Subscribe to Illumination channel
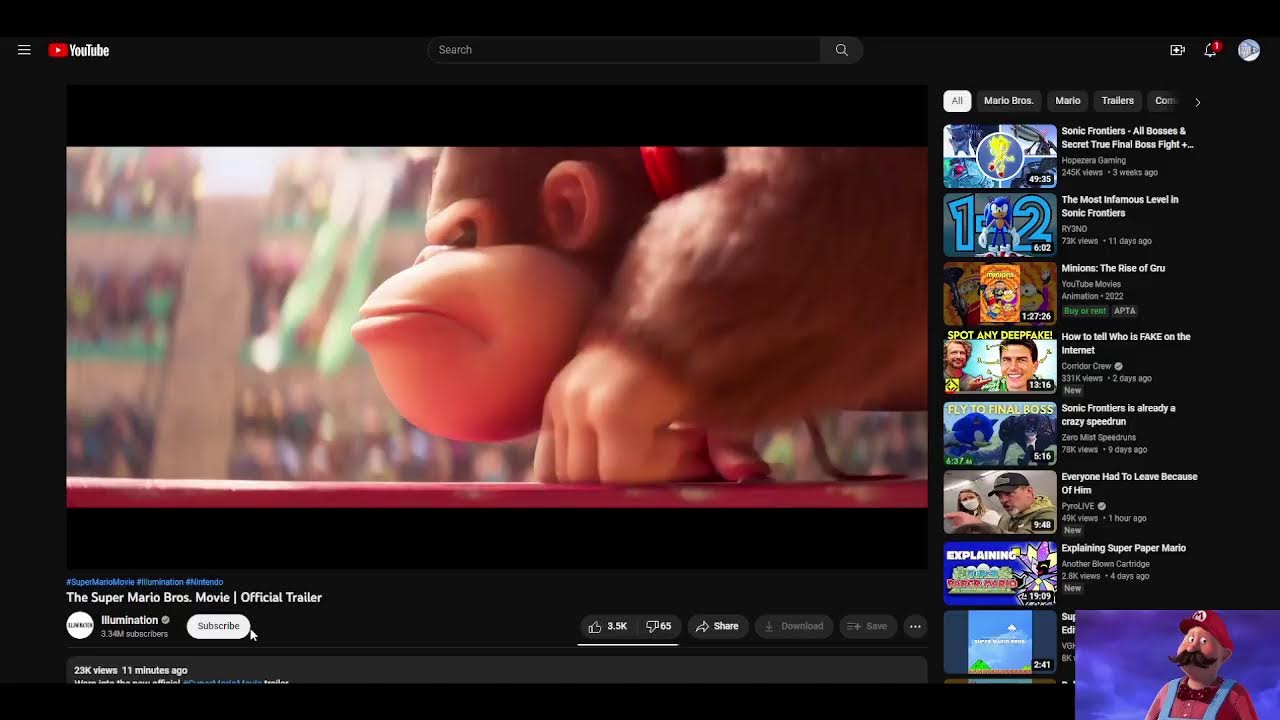This screenshot has width=1280, height=720. click(218, 626)
